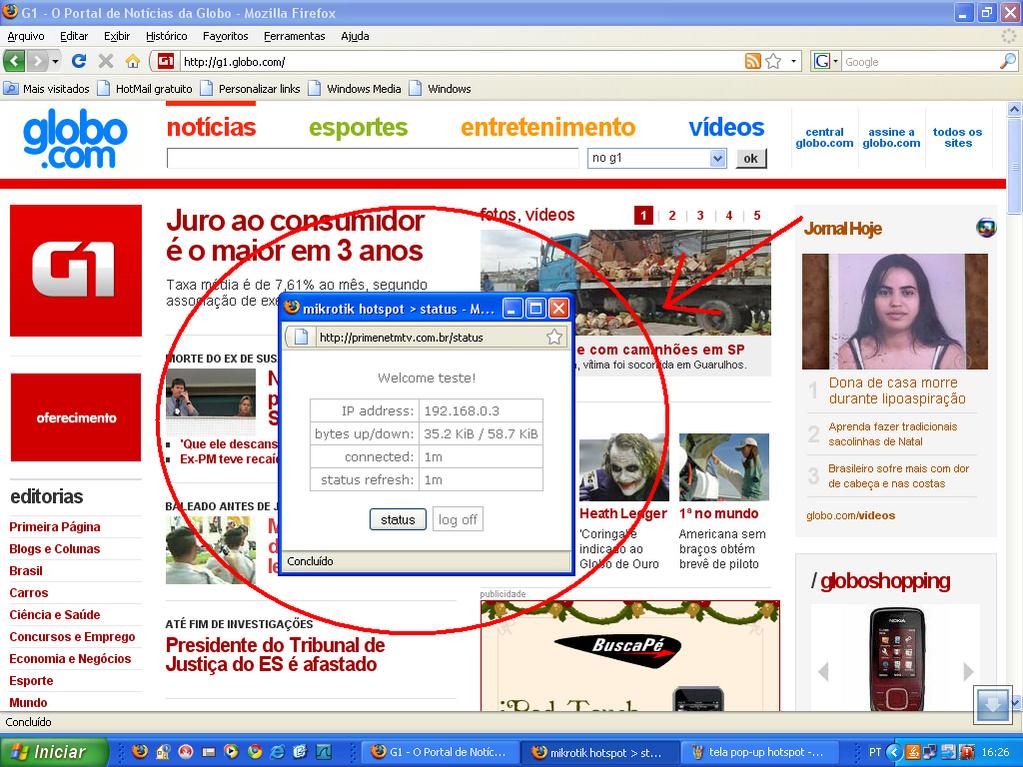Open the HotMail gratuito bookmark
Screen dimensions: 1023x767
pos(145,89)
